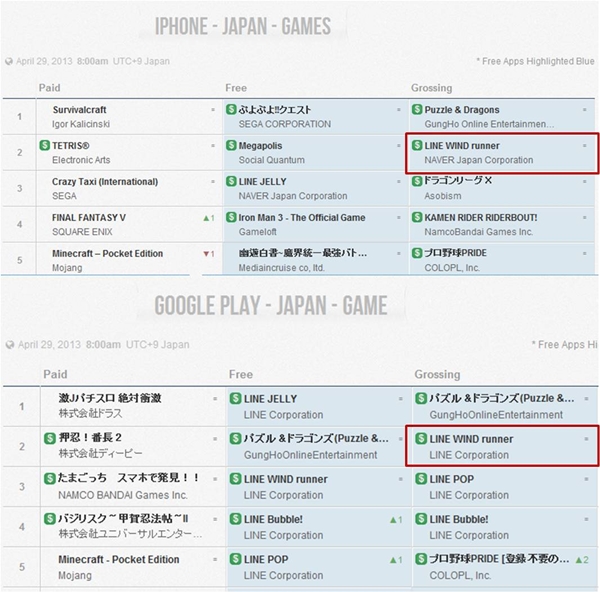Click the S icon next to ぷよぷよ!!クエスト

(231, 109)
